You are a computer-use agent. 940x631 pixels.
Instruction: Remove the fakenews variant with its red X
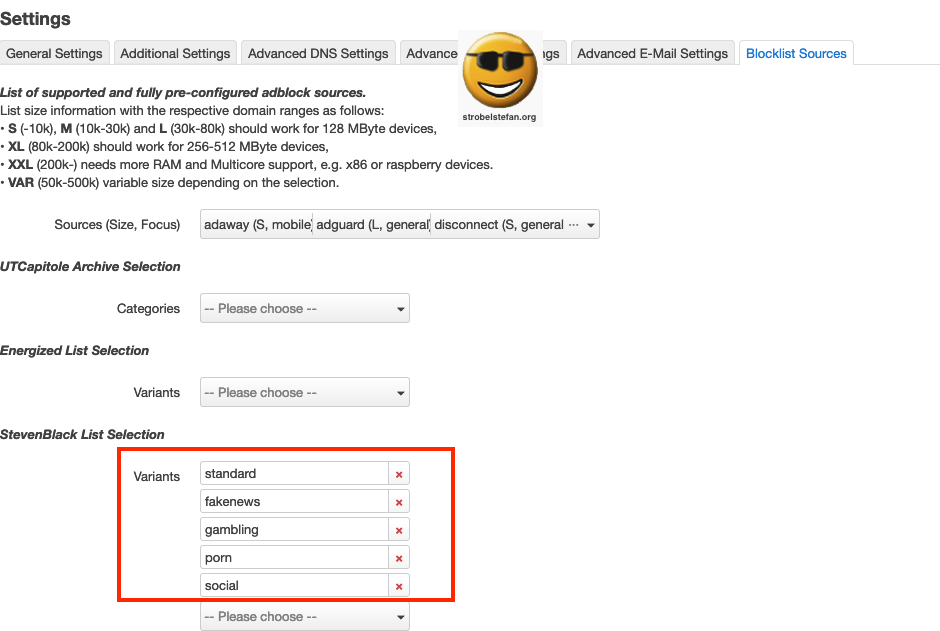point(399,502)
